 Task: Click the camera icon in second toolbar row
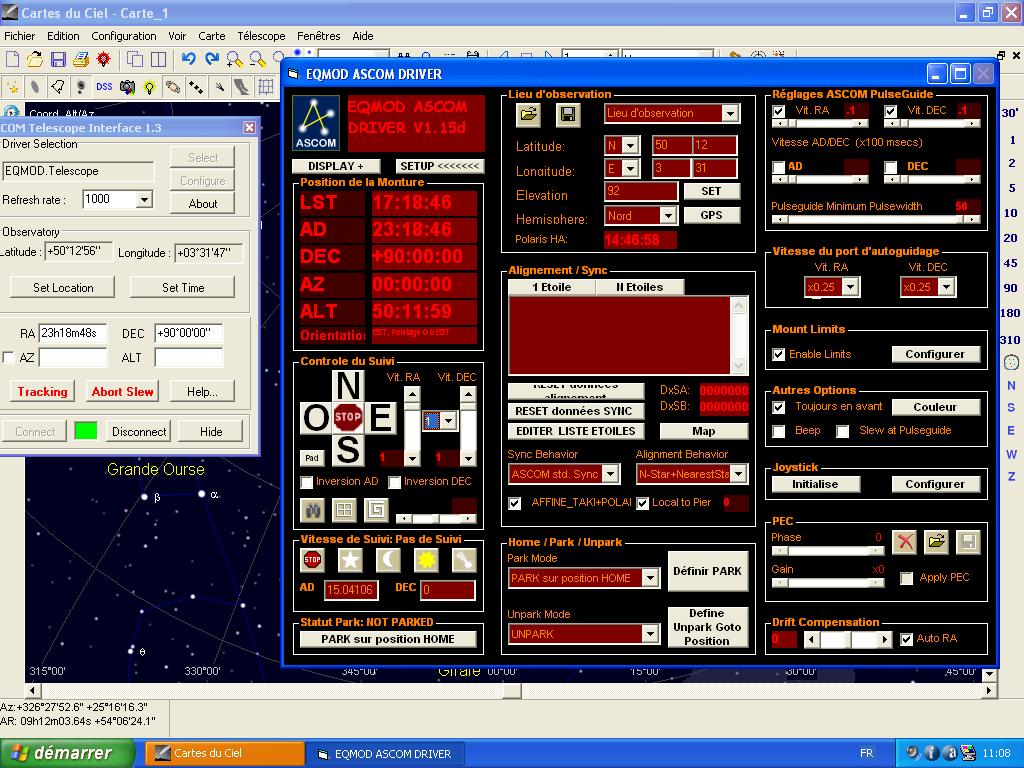click(x=127, y=87)
